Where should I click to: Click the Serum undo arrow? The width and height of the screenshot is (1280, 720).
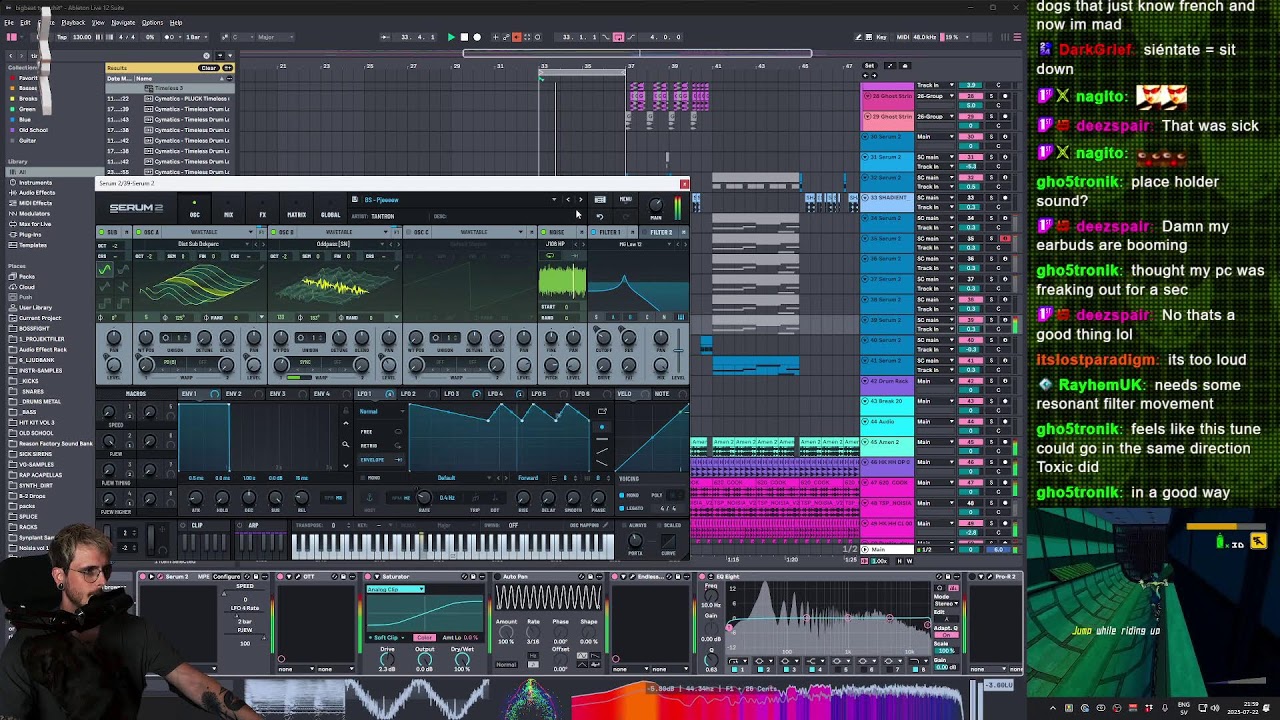click(599, 216)
